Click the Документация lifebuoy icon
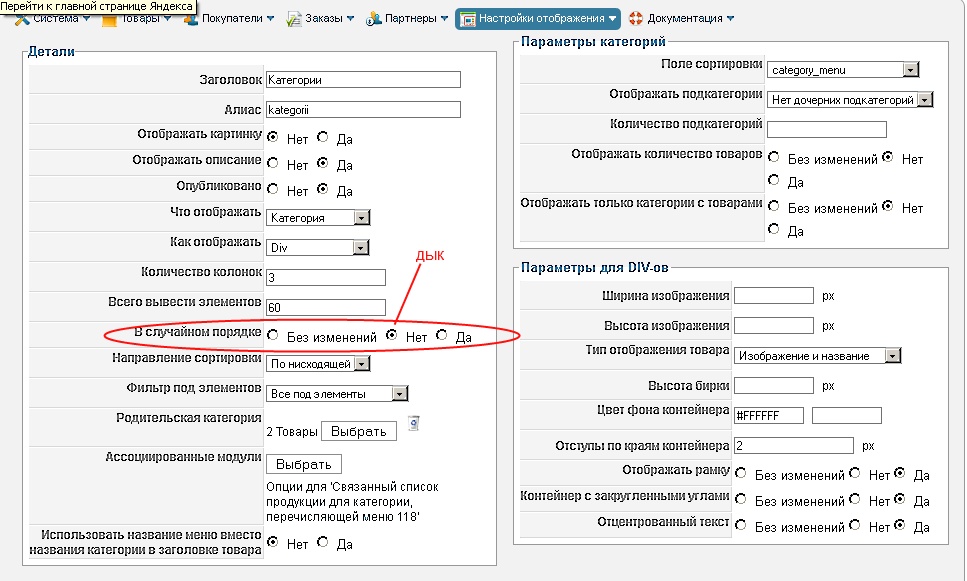The width and height of the screenshot is (967, 581). (636, 19)
